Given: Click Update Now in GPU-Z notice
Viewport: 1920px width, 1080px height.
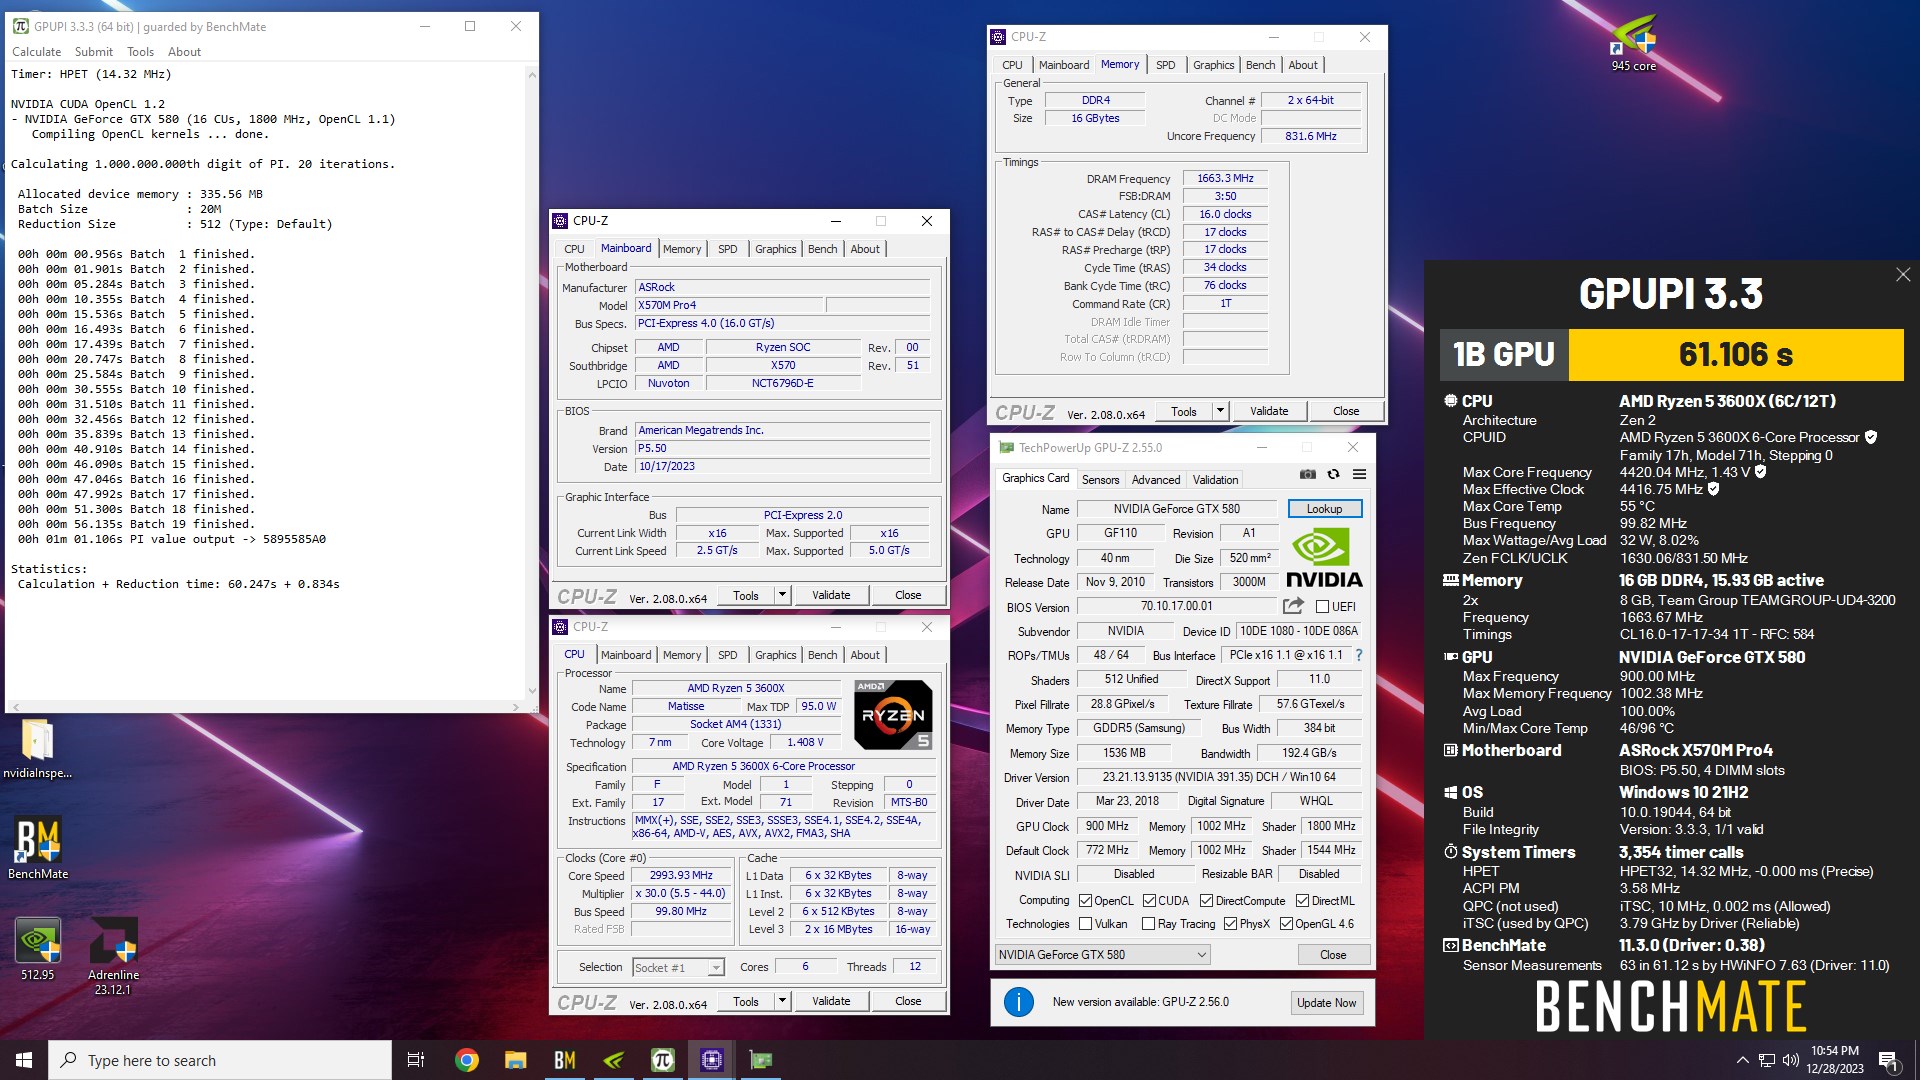Looking at the screenshot, I should click(1326, 1003).
